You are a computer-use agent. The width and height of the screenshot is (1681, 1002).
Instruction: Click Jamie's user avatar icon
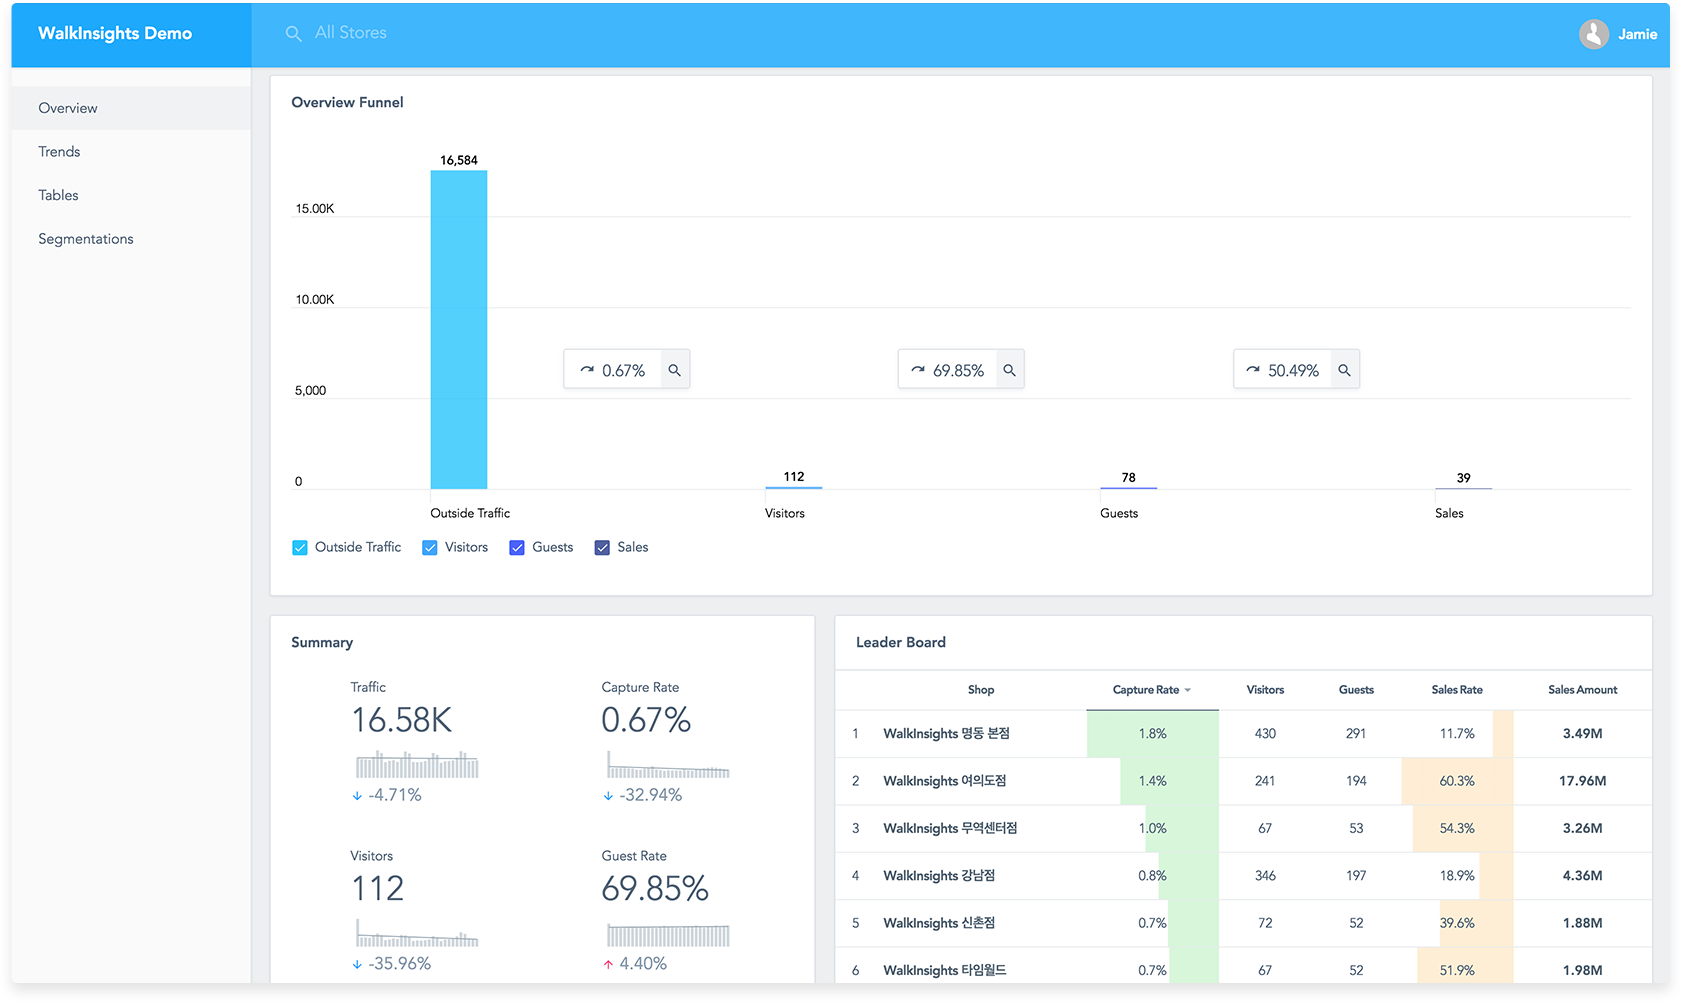(x=1593, y=34)
